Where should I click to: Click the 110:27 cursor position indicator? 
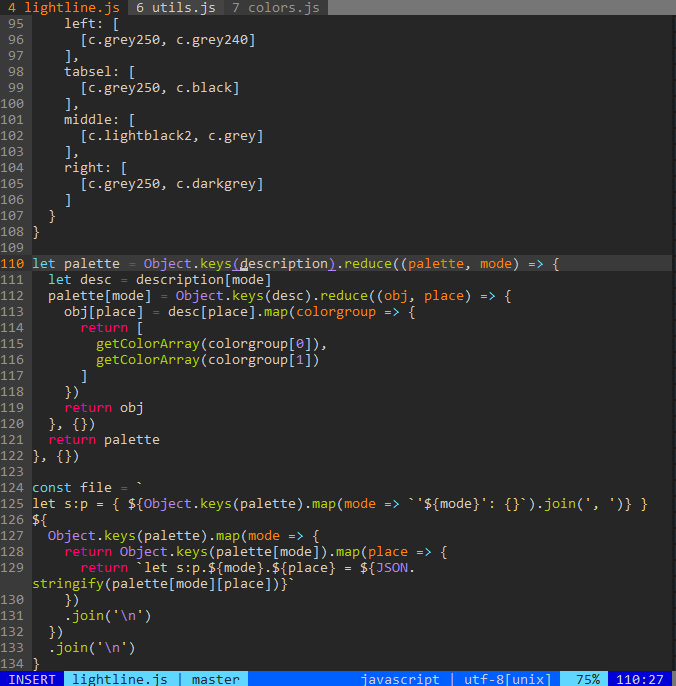click(x=640, y=679)
